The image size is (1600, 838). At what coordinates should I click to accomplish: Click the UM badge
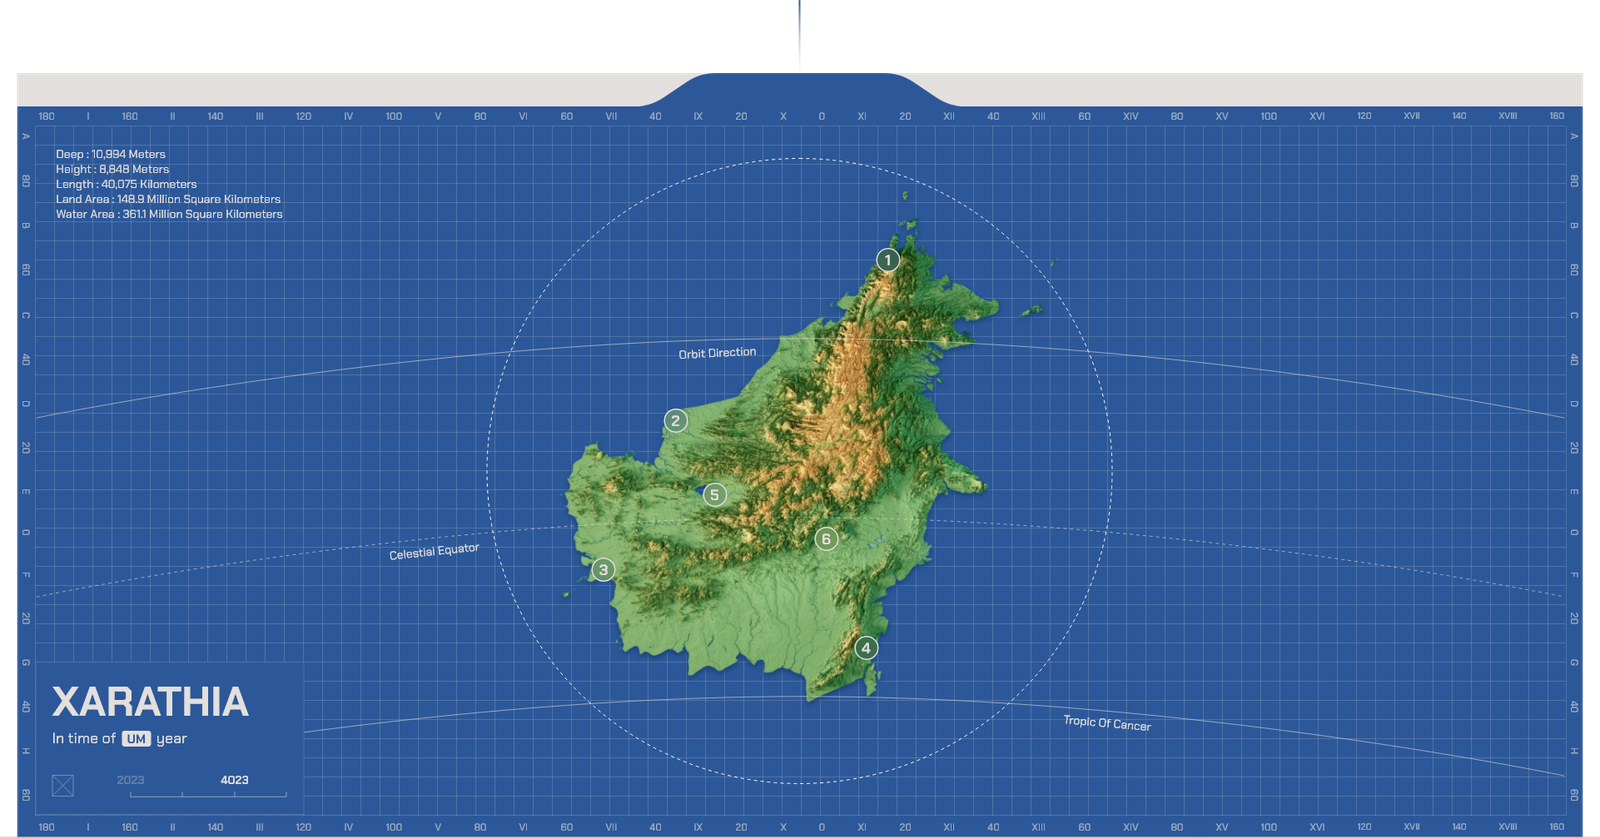coord(136,739)
